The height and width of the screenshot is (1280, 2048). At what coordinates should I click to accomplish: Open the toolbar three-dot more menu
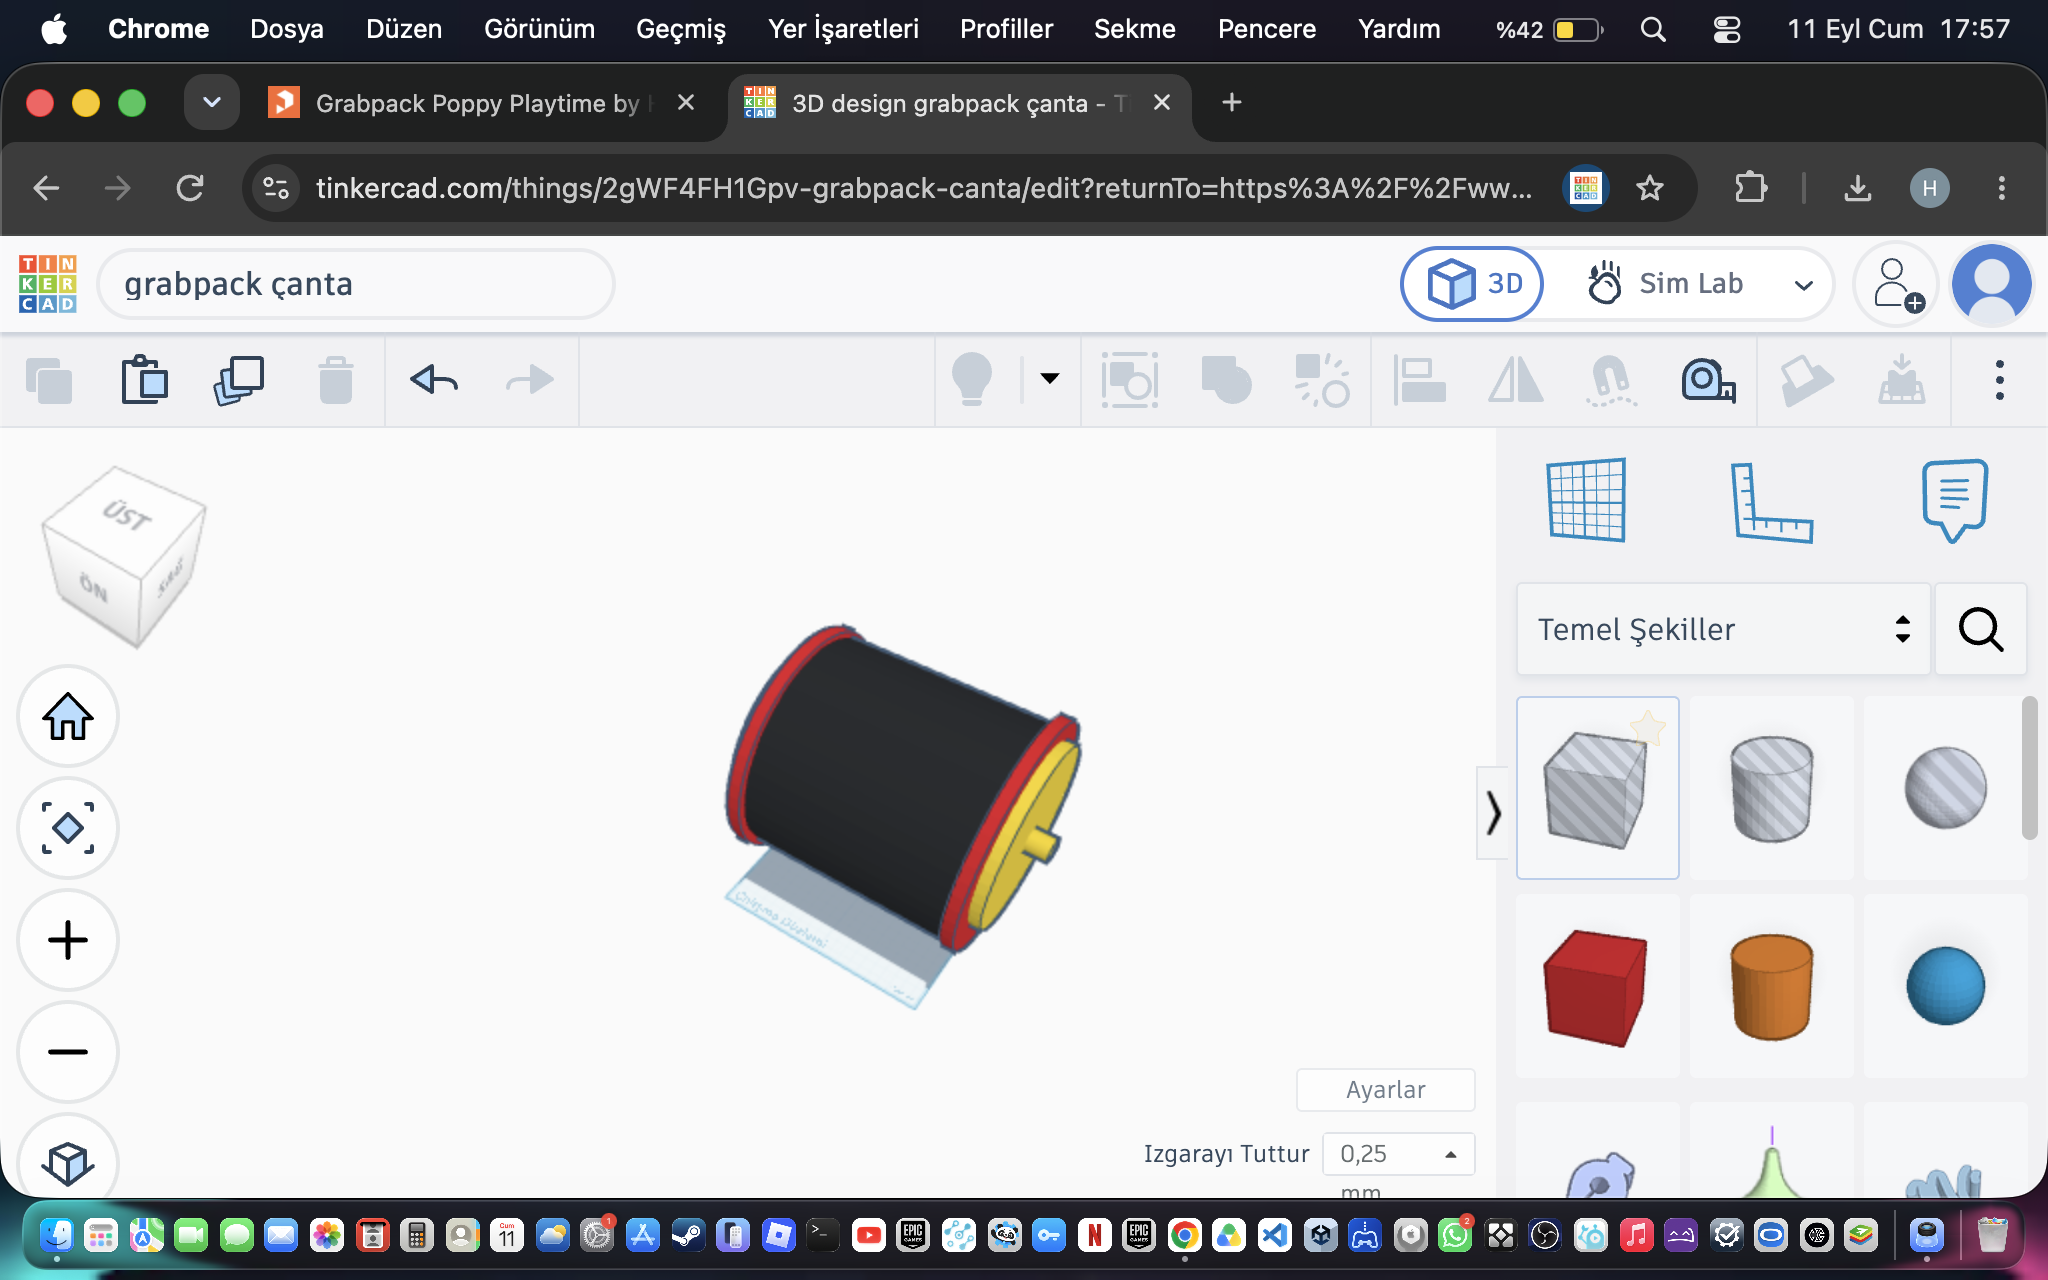(1999, 380)
